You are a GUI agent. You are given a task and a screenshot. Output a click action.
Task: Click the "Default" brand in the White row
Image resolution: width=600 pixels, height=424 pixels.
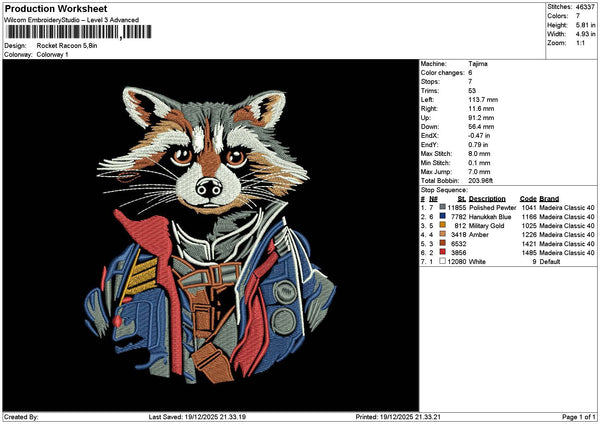tap(549, 262)
